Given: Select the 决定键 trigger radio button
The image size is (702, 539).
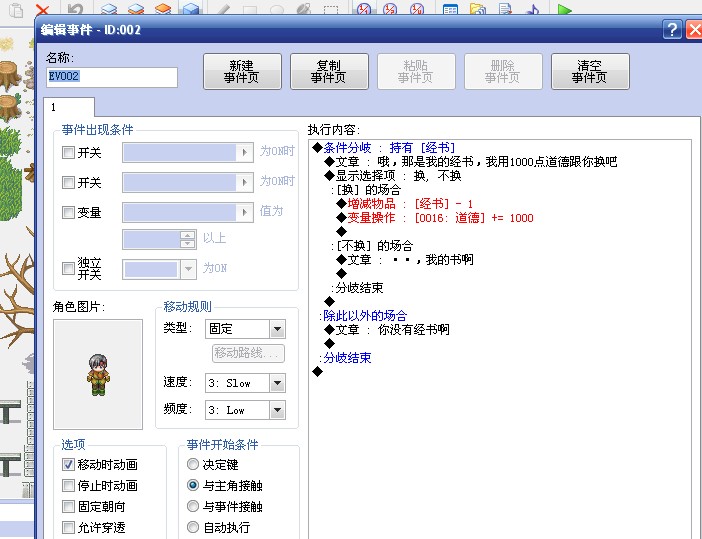Looking at the screenshot, I should pyautogui.click(x=193, y=464).
